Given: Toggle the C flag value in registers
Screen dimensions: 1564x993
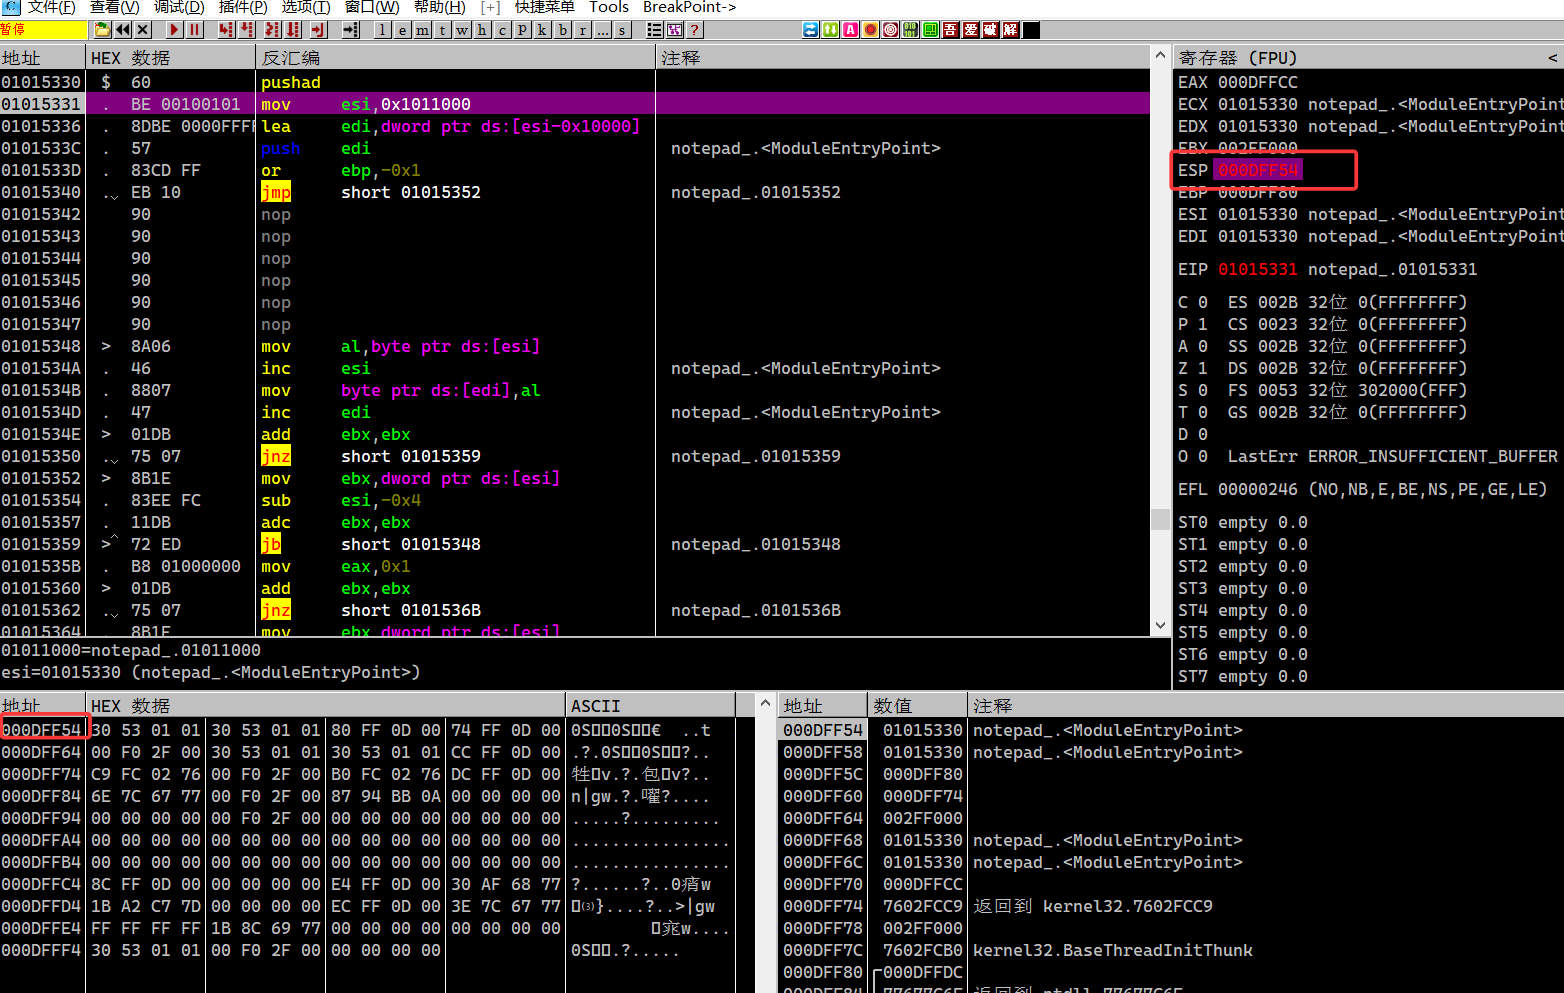Looking at the screenshot, I should click(1202, 302).
